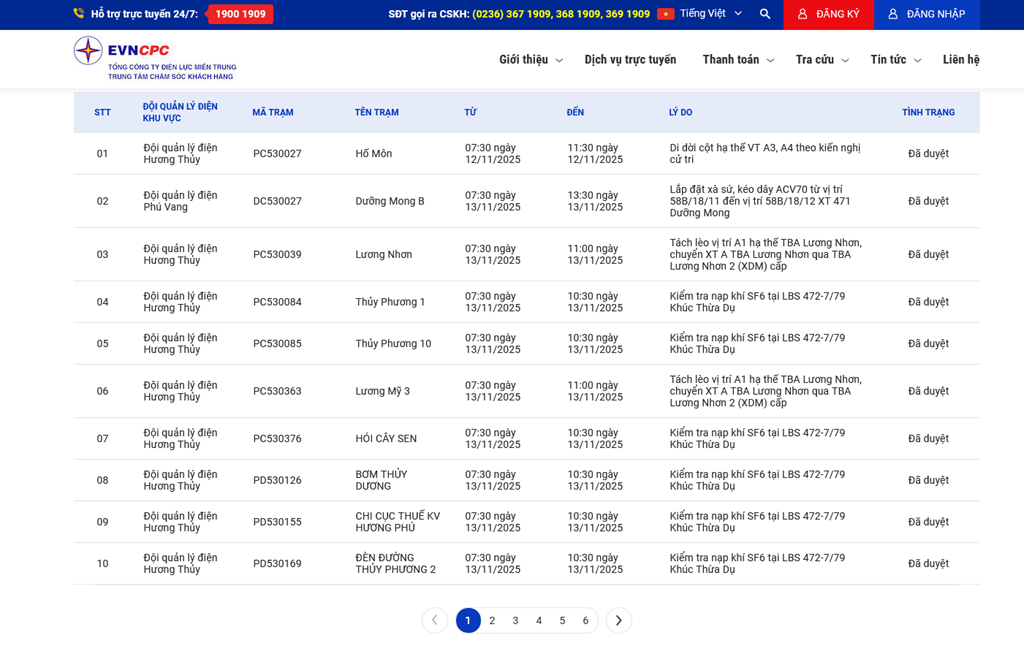
Task: Select row with station Hồ Môn
Action: point(373,154)
